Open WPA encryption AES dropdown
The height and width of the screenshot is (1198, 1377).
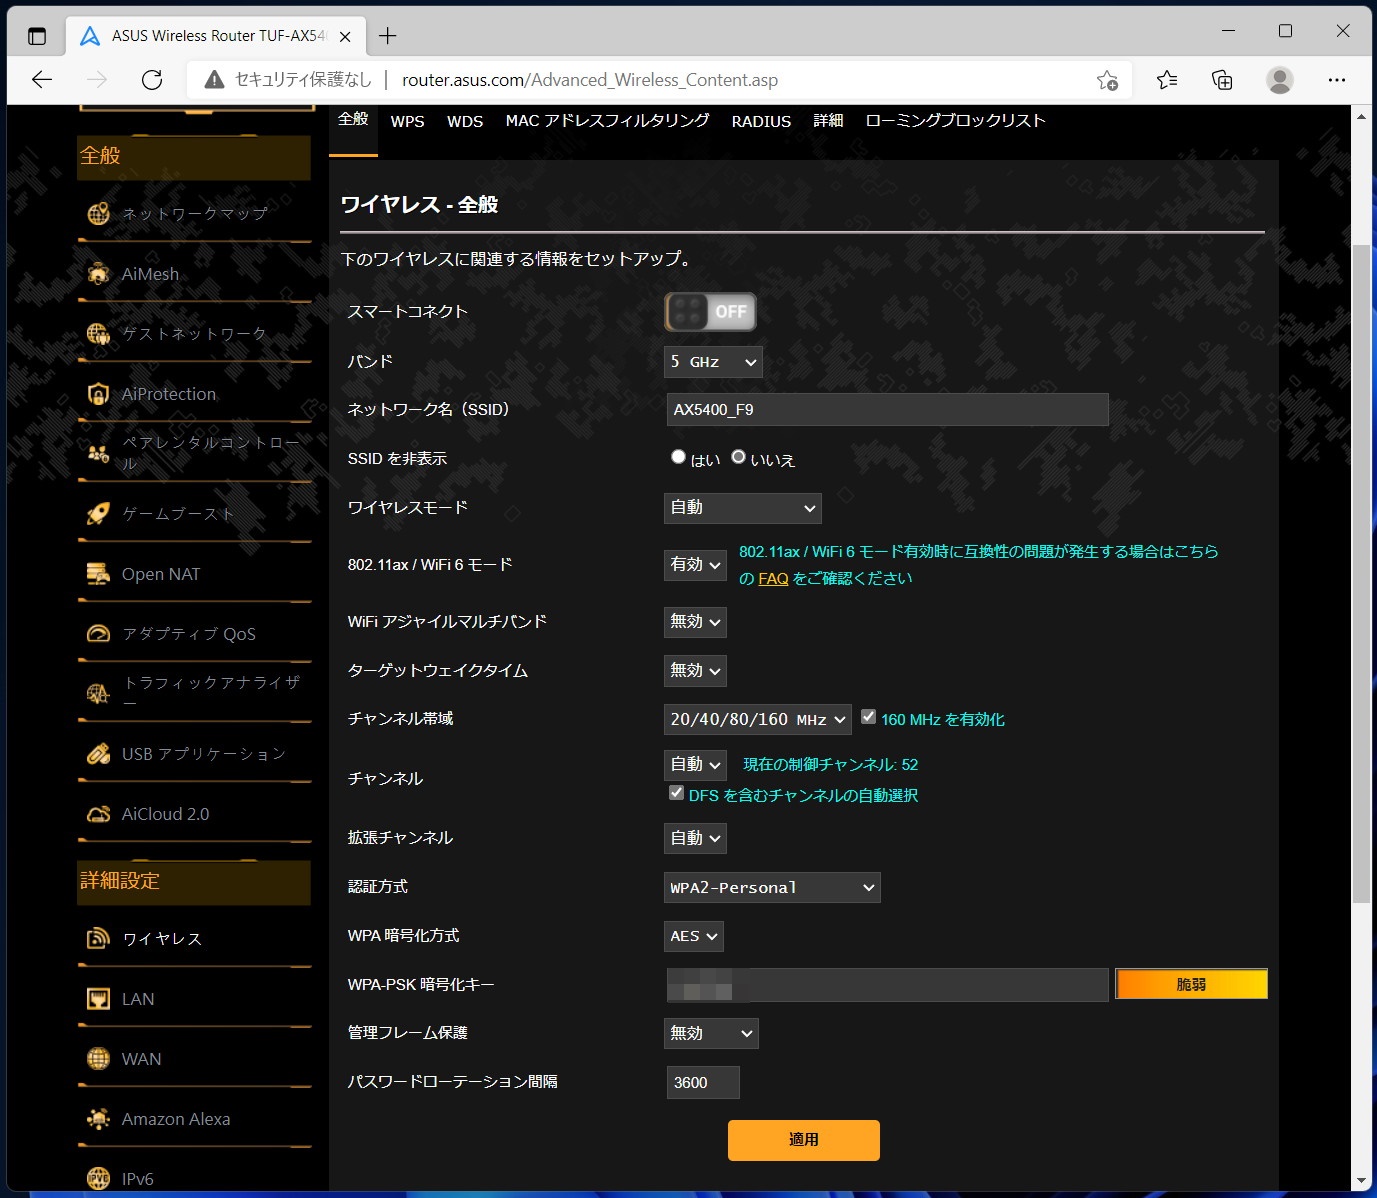pos(694,936)
